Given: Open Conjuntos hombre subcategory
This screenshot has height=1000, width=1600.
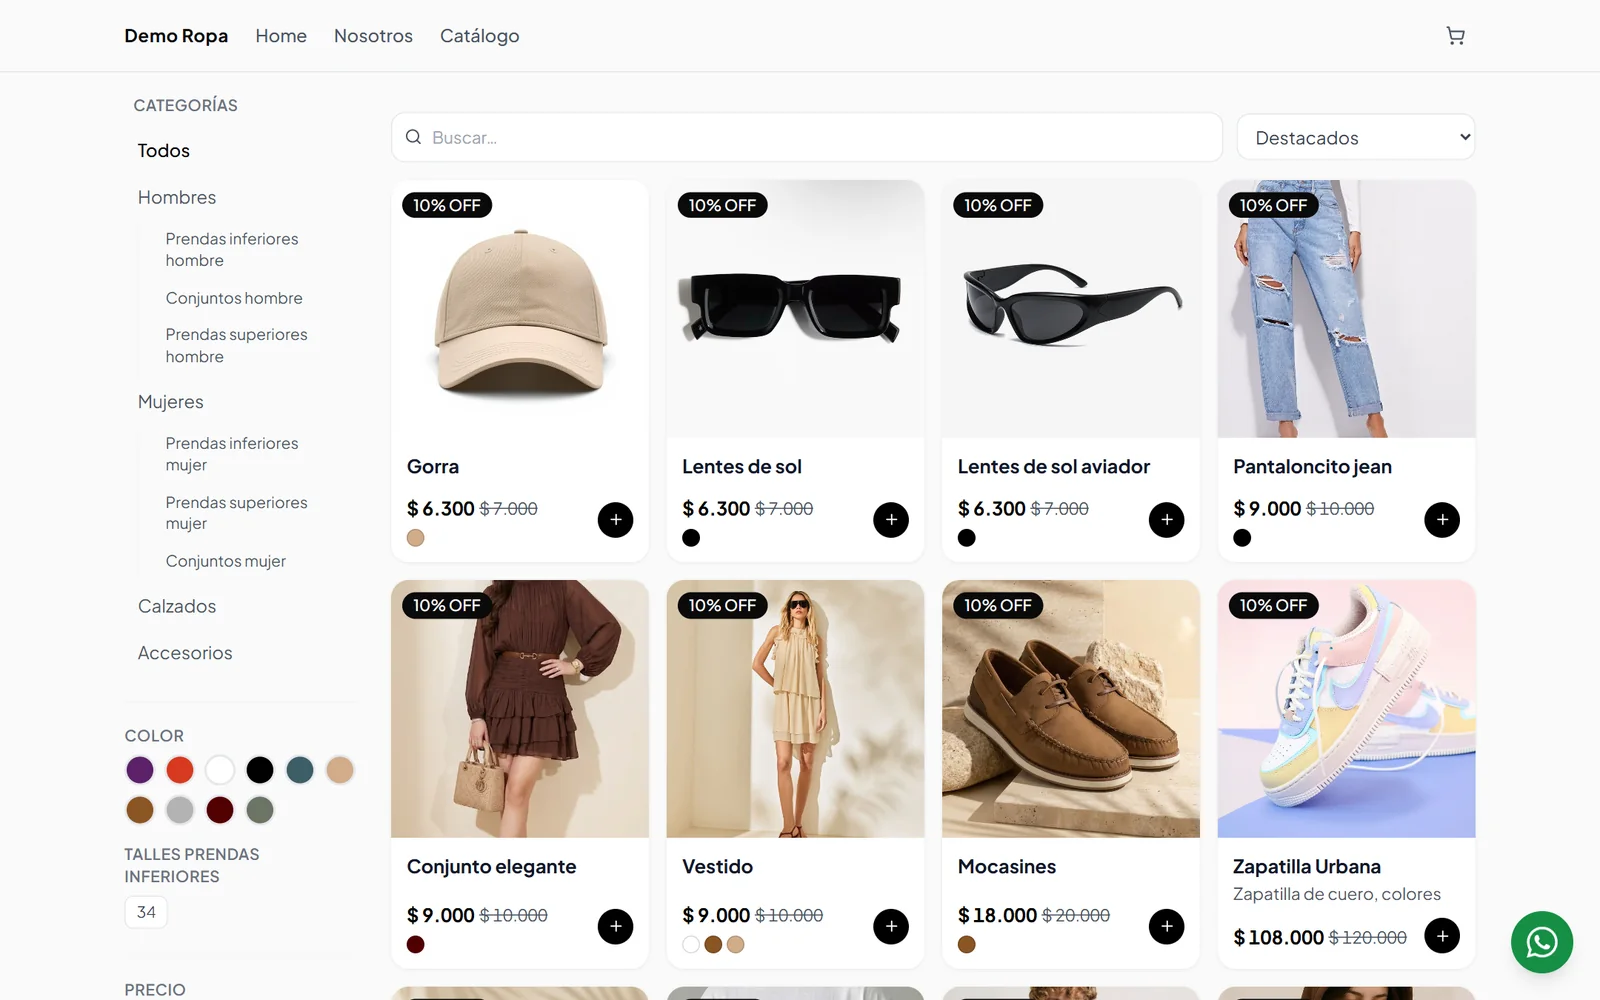Looking at the screenshot, I should click(234, 298).
